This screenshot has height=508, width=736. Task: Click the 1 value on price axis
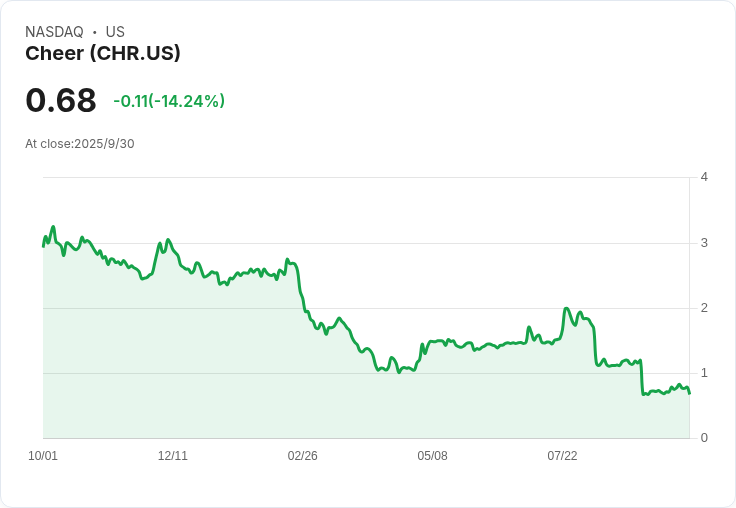coord(704,373)
